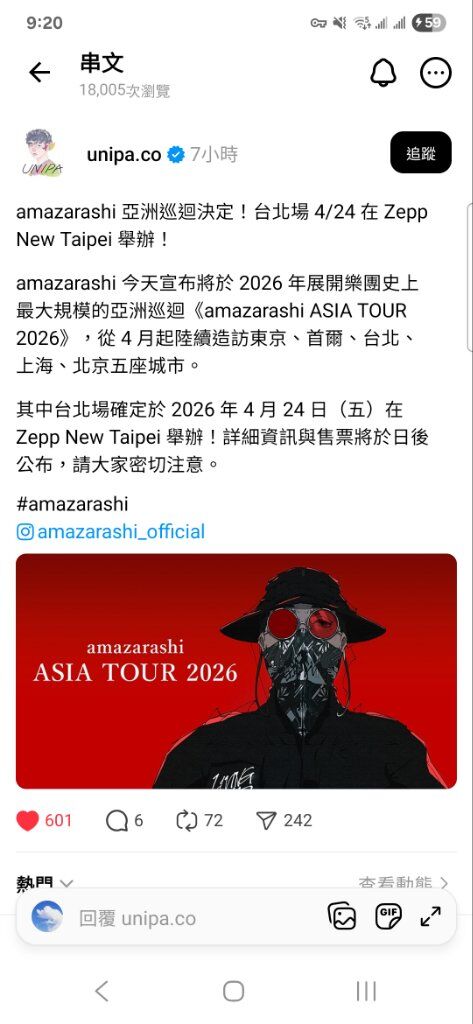Open comments via speech bubble icon

116,820
